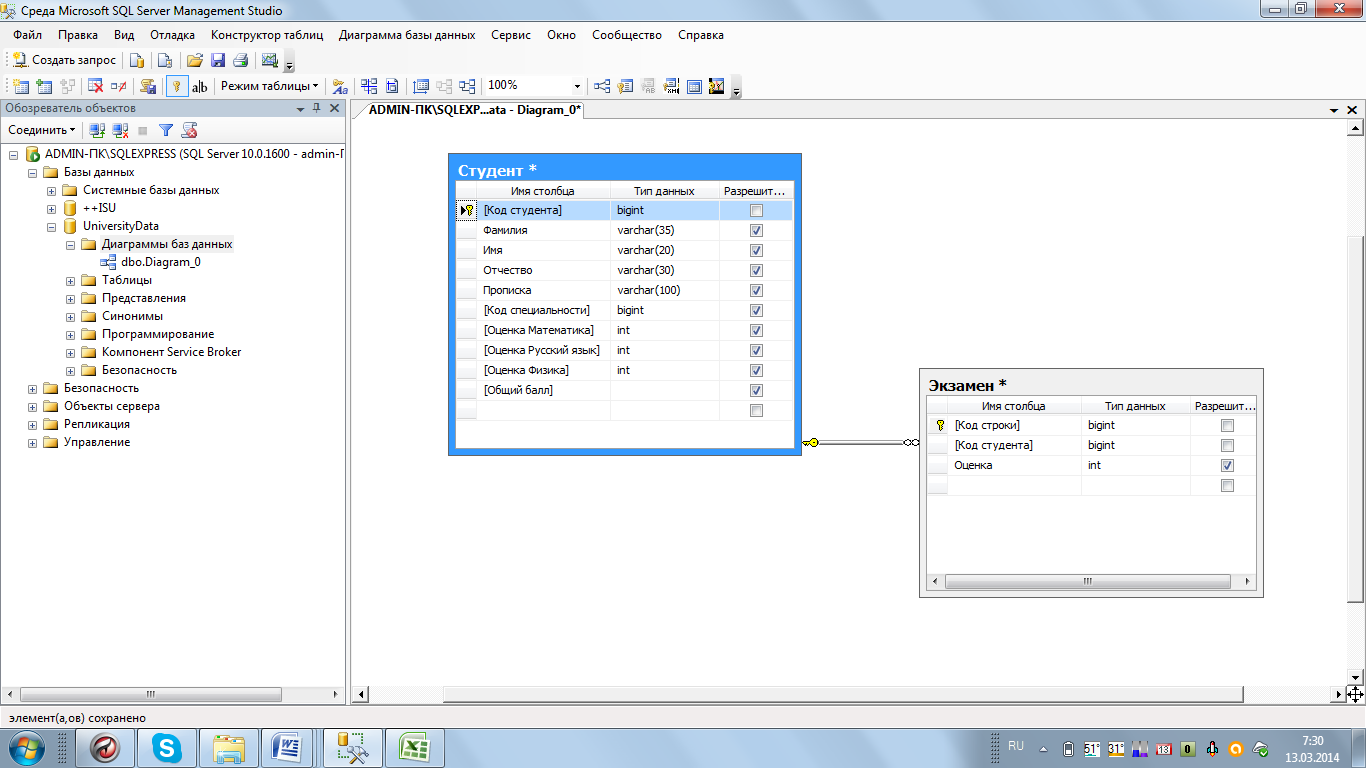Image resolution: width=1366 pixels, height=768 pixels.
Task: Expand the ++ISU database node
Action: pyautogui.click(x=51, y=209)
